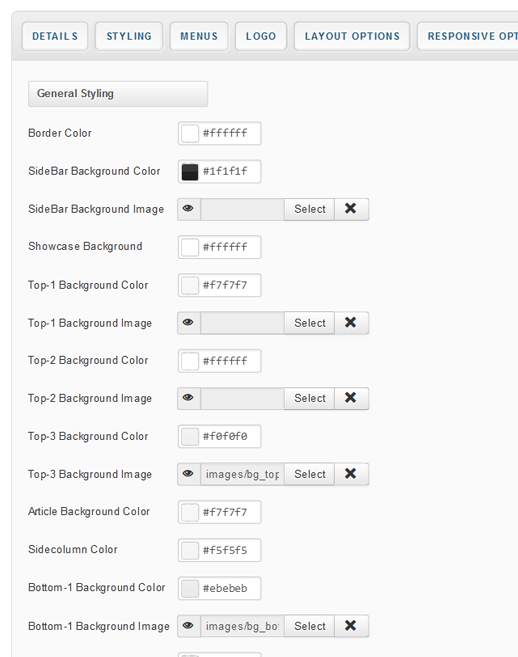Switch to the Layout Options tab
This screenshot has width=518, height=657.
352,36
